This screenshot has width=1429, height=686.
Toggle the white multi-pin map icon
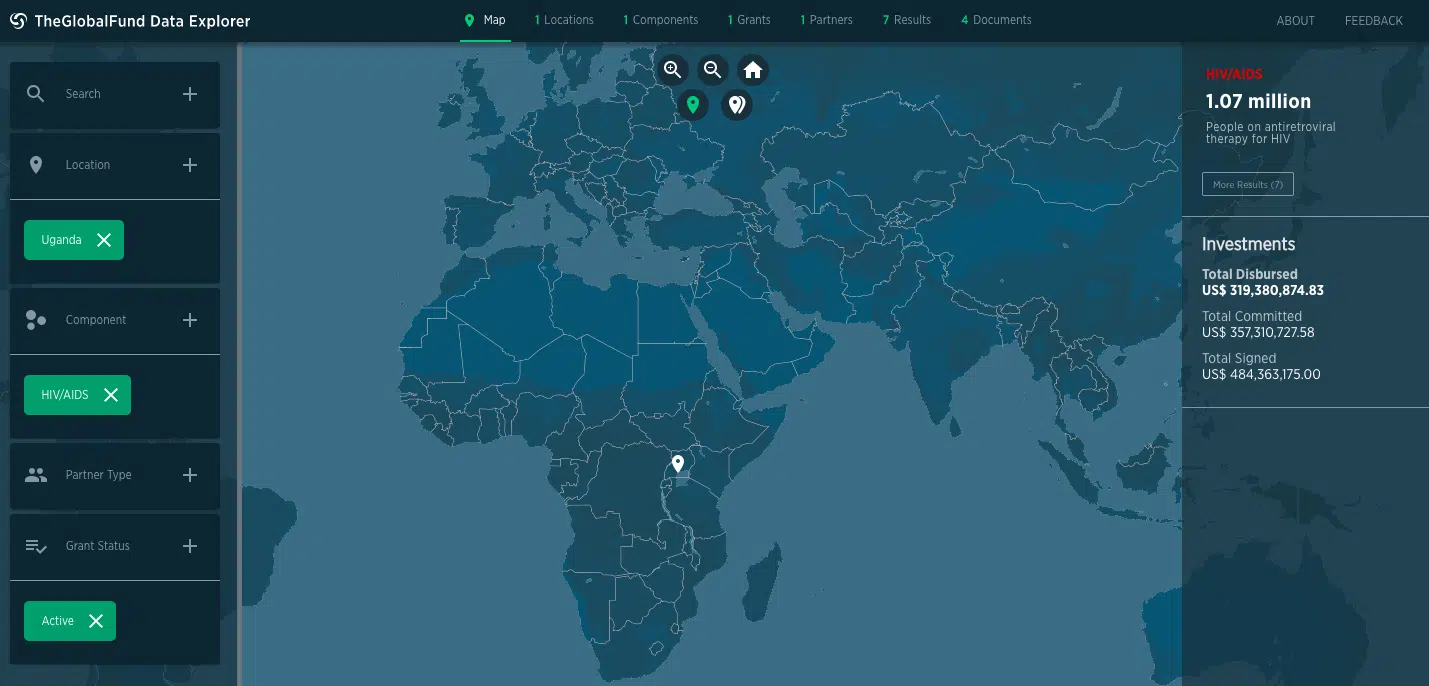pyautogui.click(x=737, y=104)
